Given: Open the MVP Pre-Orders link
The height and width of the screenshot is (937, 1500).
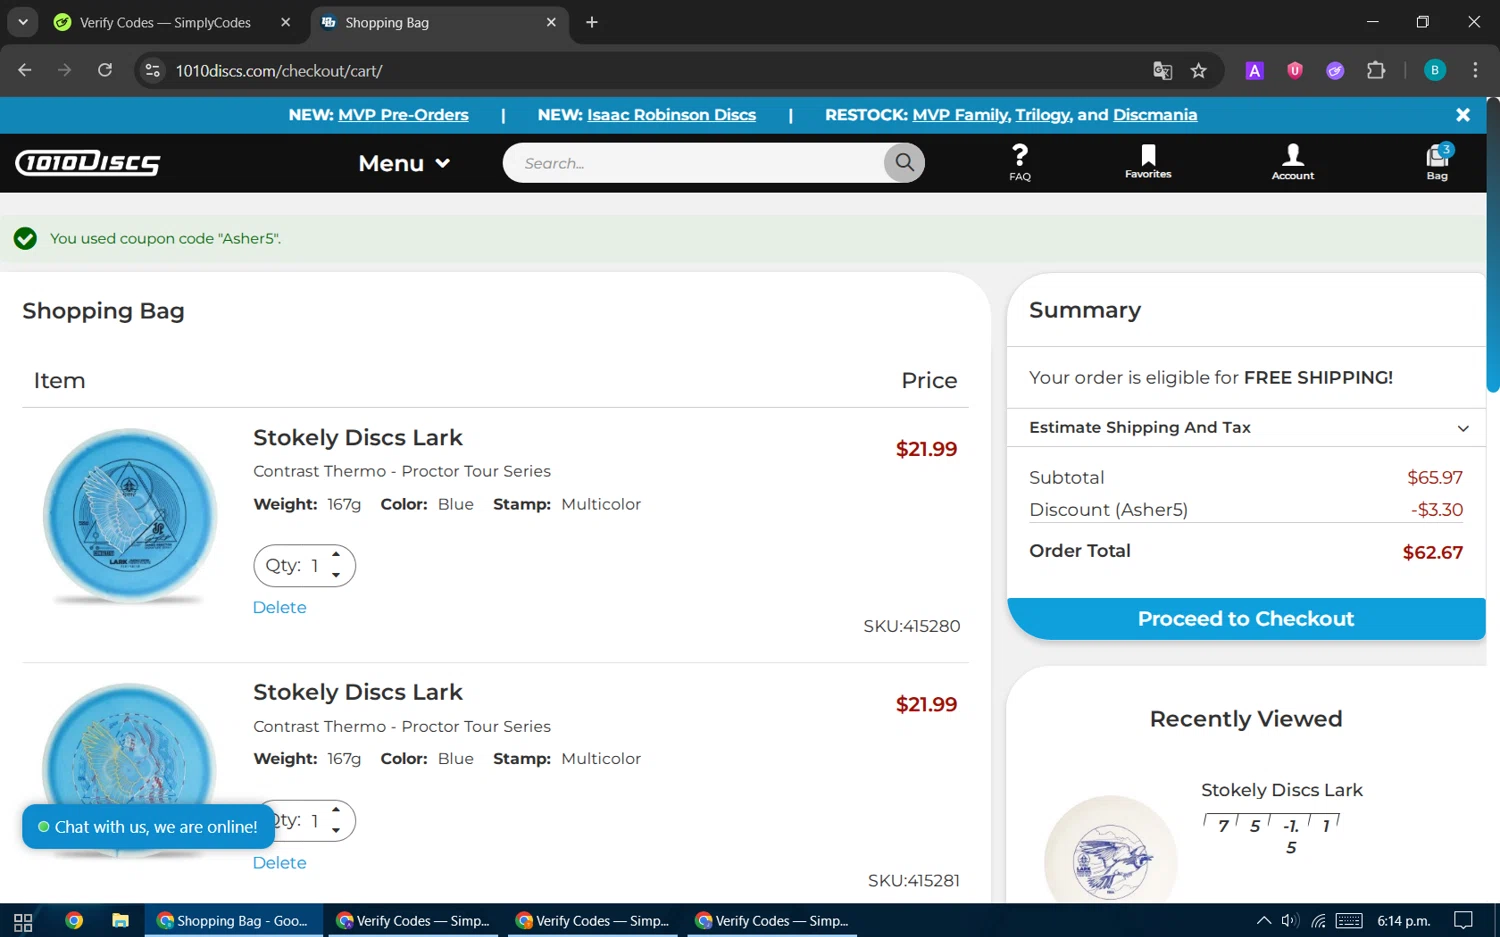Looking at the screenshot, I should (403, 115).
